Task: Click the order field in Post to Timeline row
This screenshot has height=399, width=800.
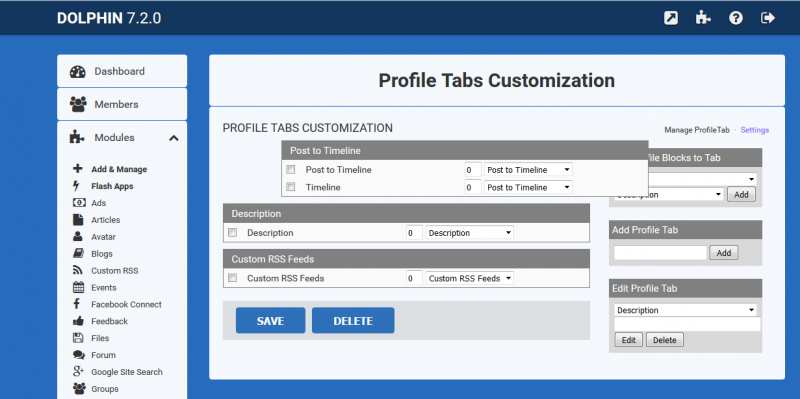Action: 473,170
